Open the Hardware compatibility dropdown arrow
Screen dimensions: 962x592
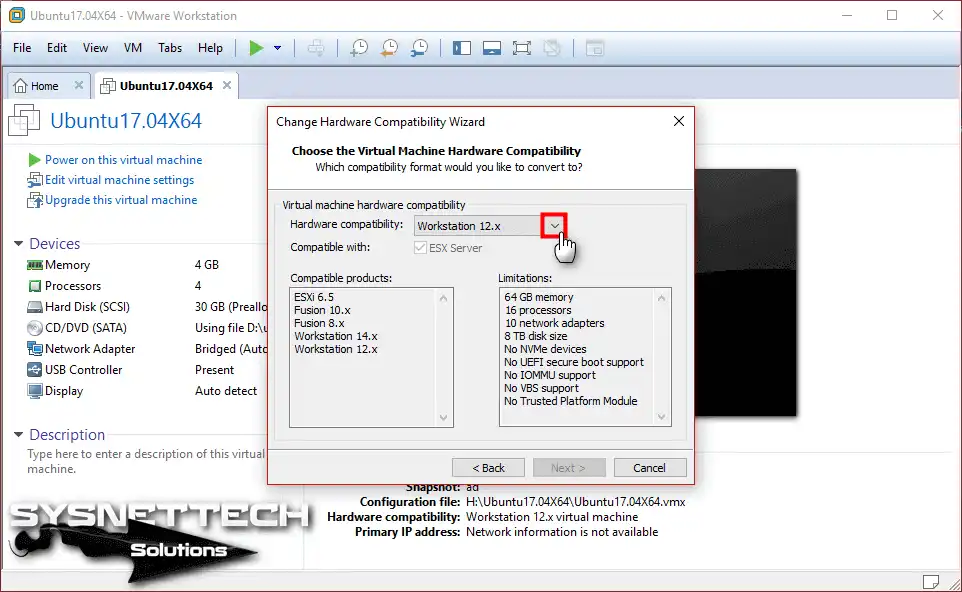coord(554,226)
